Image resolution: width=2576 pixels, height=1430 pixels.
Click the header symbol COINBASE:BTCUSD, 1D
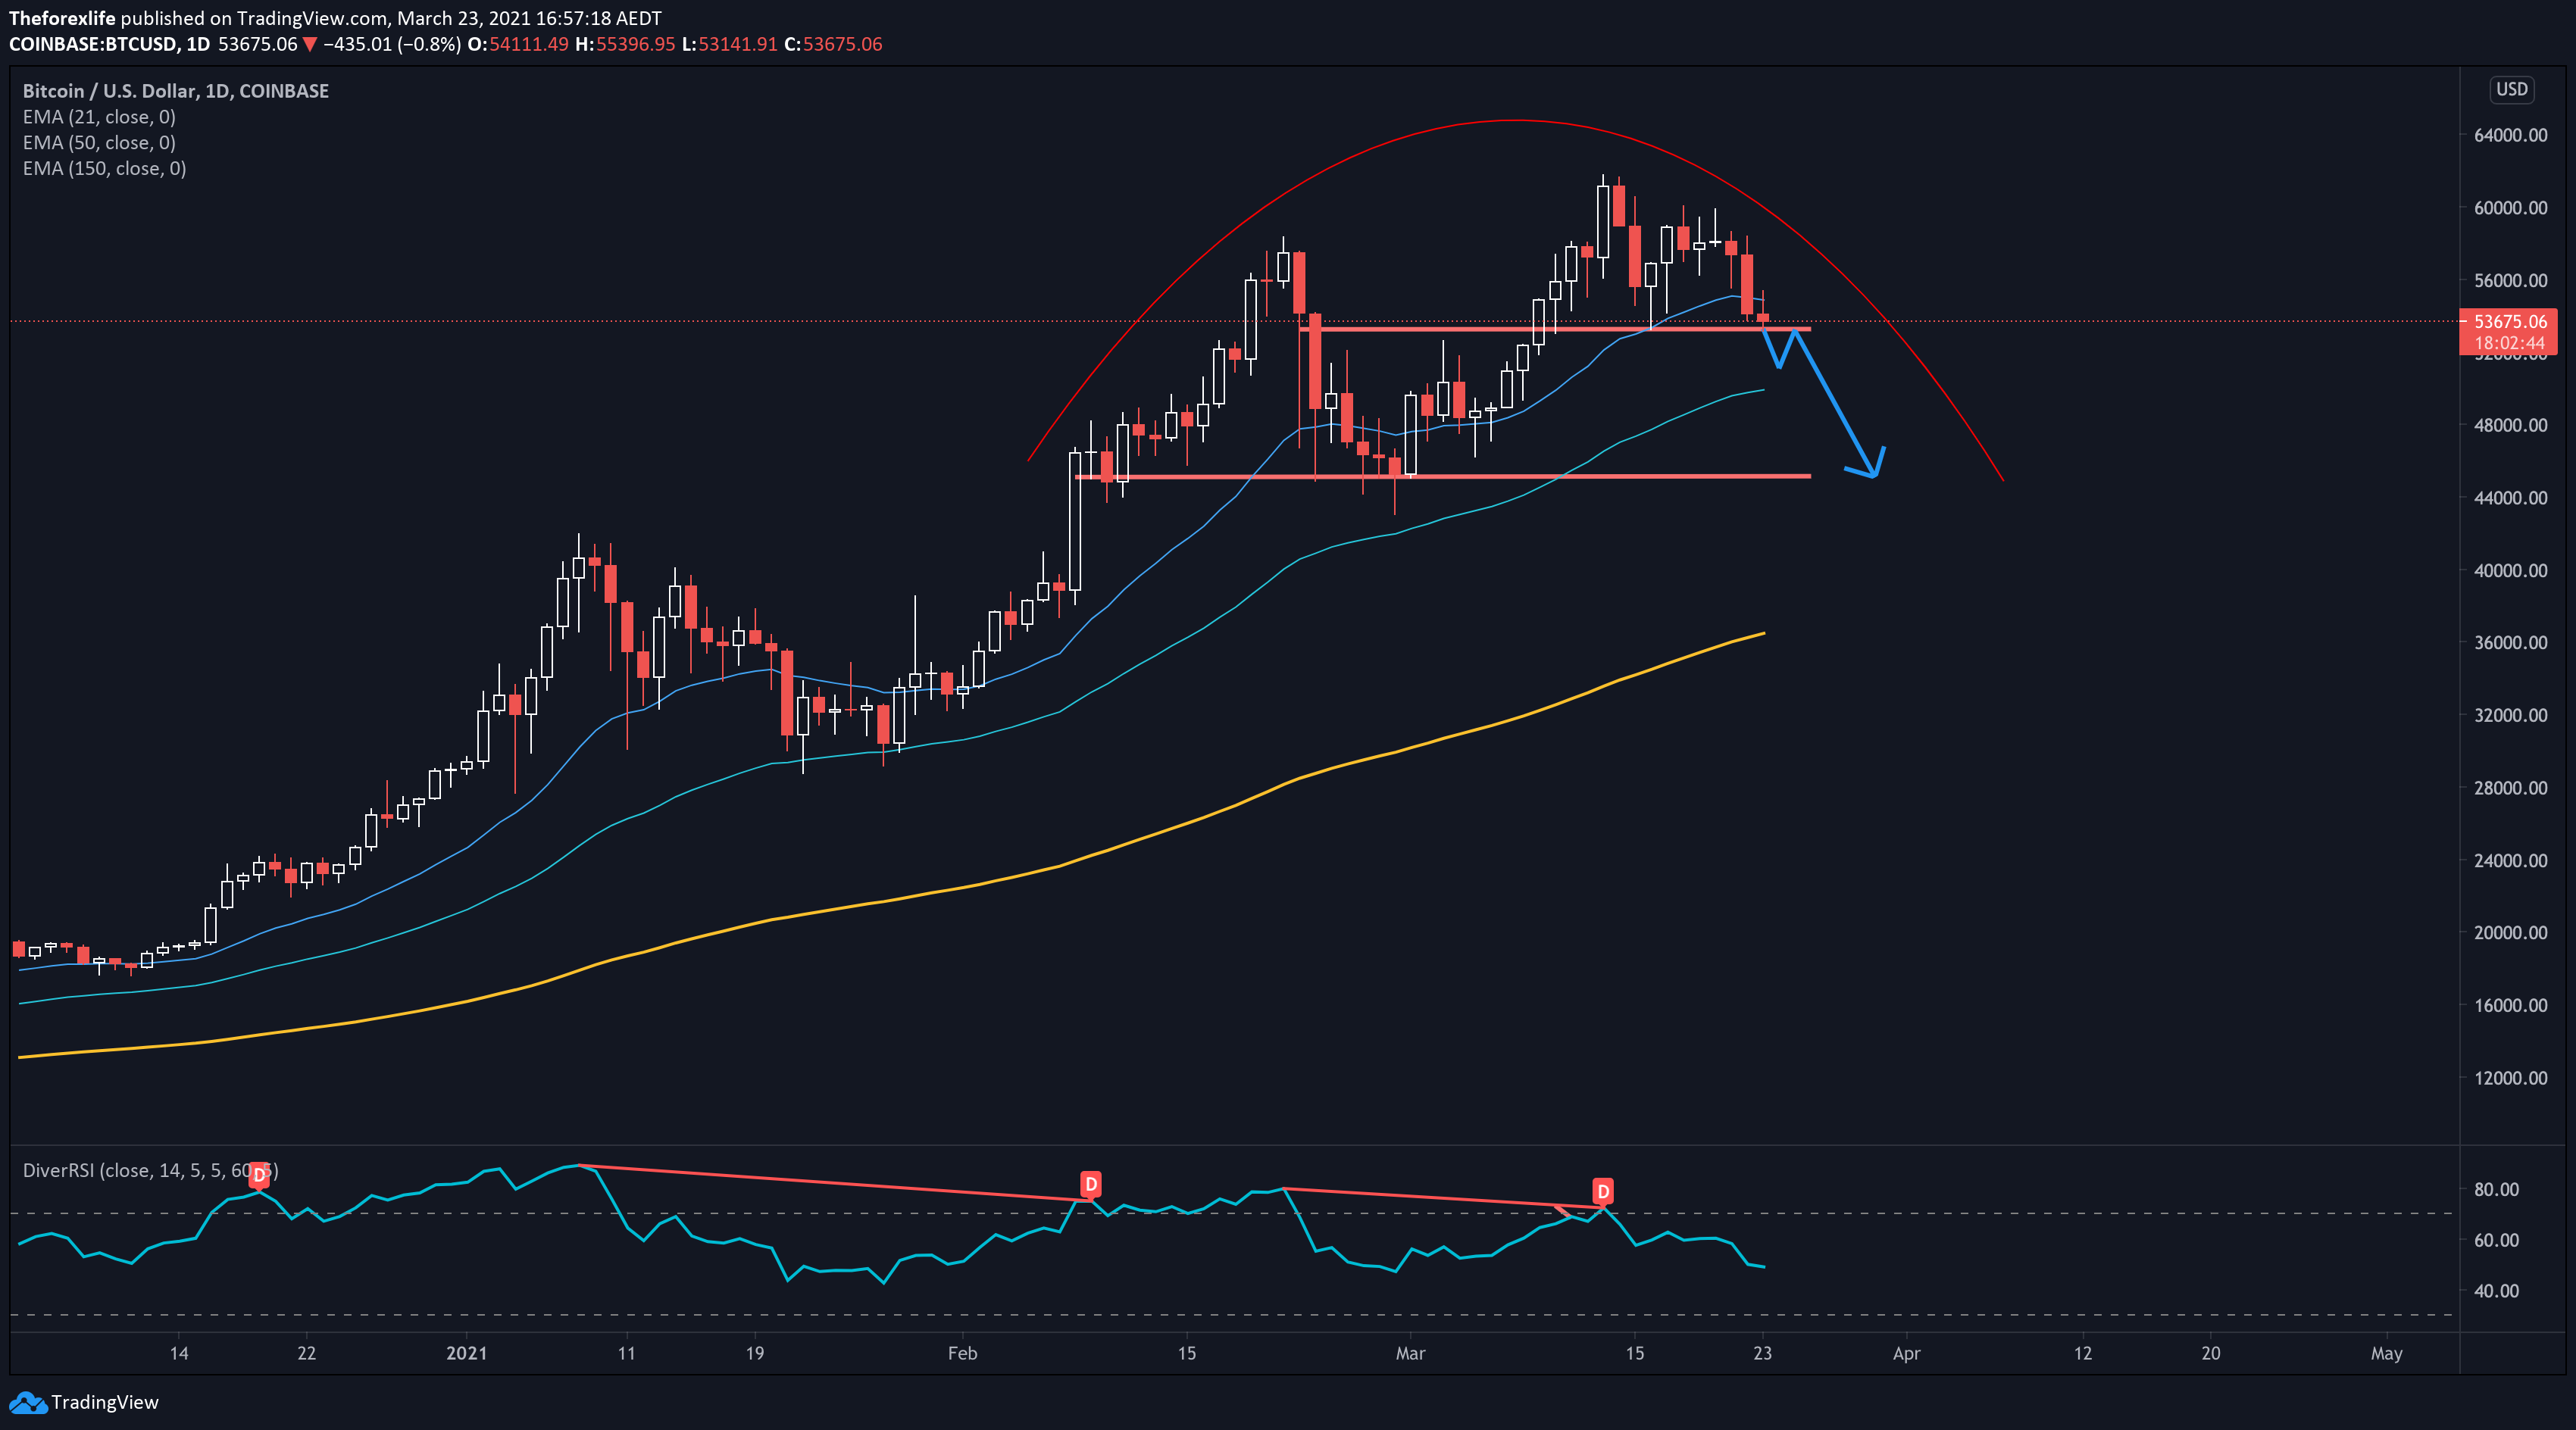point(110,44)
